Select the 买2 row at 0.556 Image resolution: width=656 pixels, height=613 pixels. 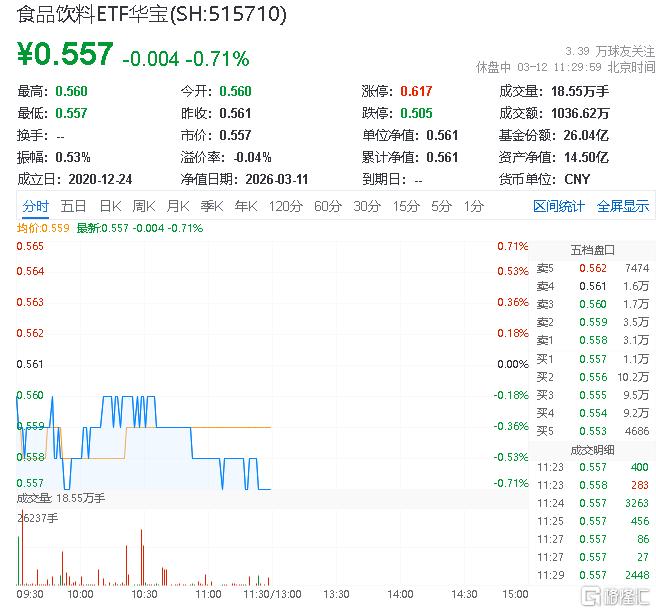click(593, 377)
